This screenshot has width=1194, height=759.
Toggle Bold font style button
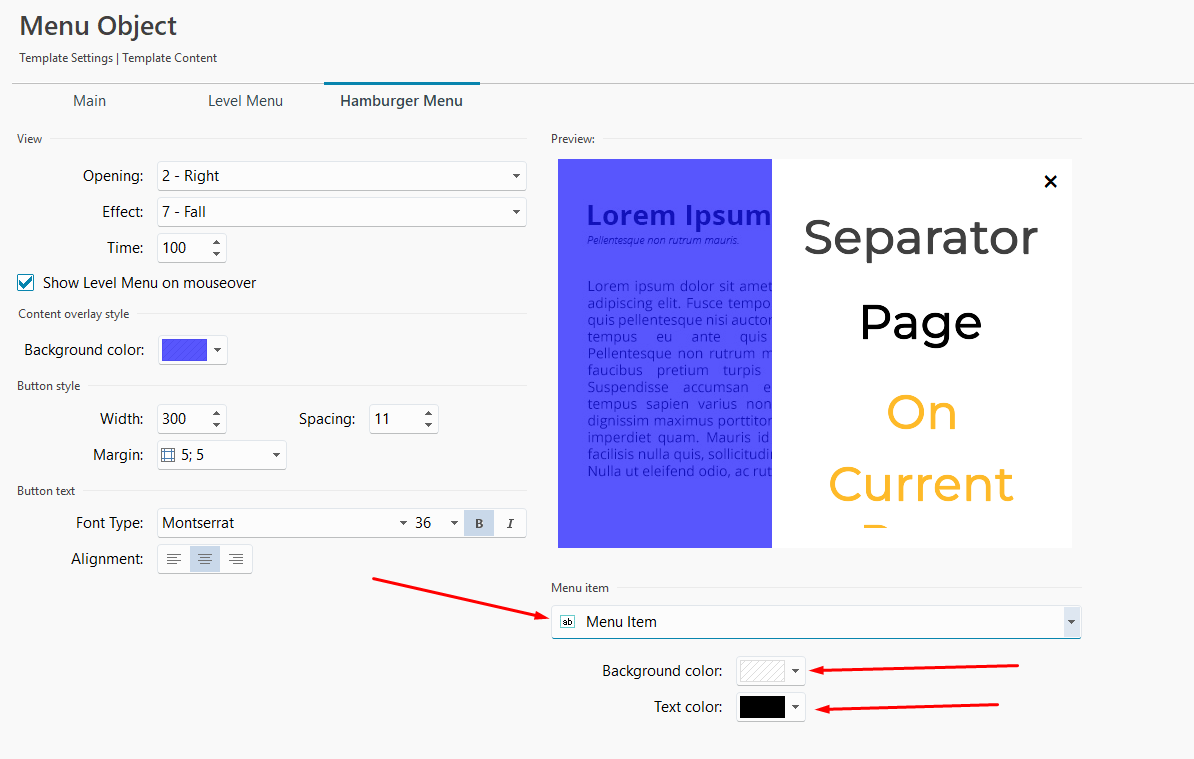pos(479,523)
